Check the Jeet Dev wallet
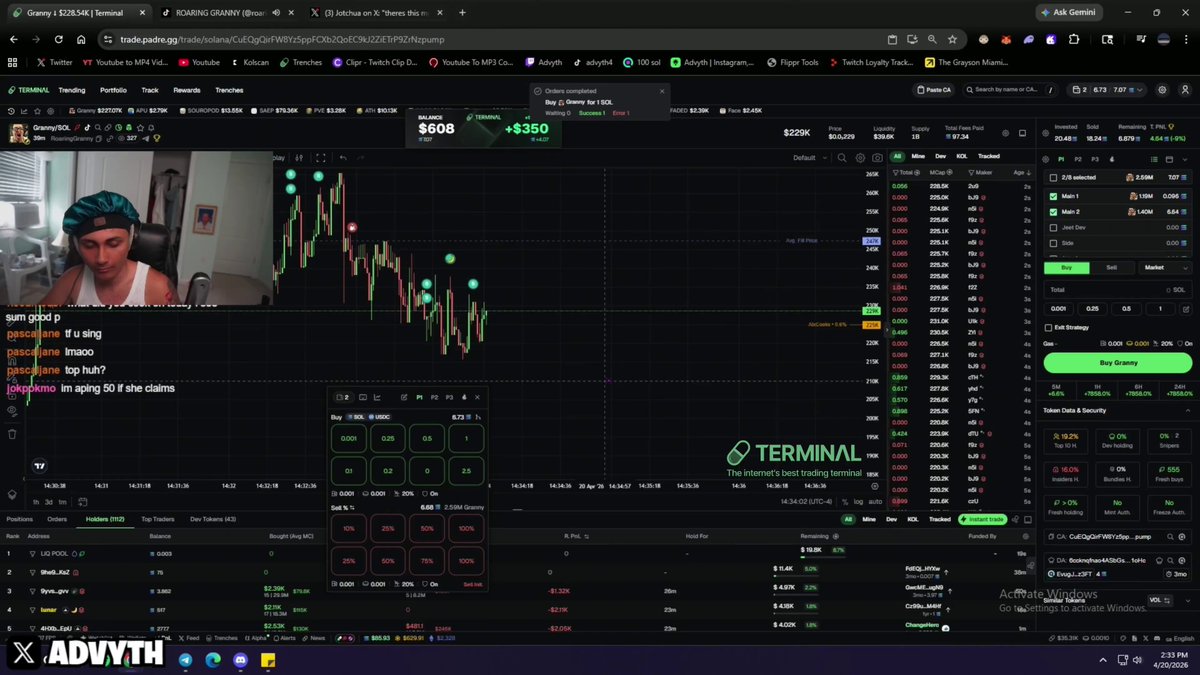1200x675 pixels. (x=1053, y=227)
